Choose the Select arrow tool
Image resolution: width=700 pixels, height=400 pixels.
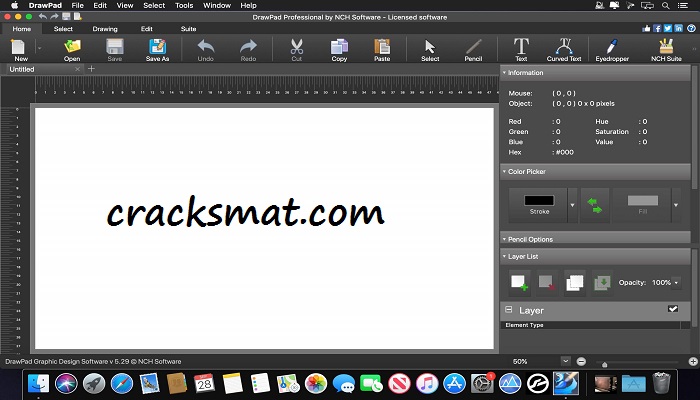pos(430,50)
